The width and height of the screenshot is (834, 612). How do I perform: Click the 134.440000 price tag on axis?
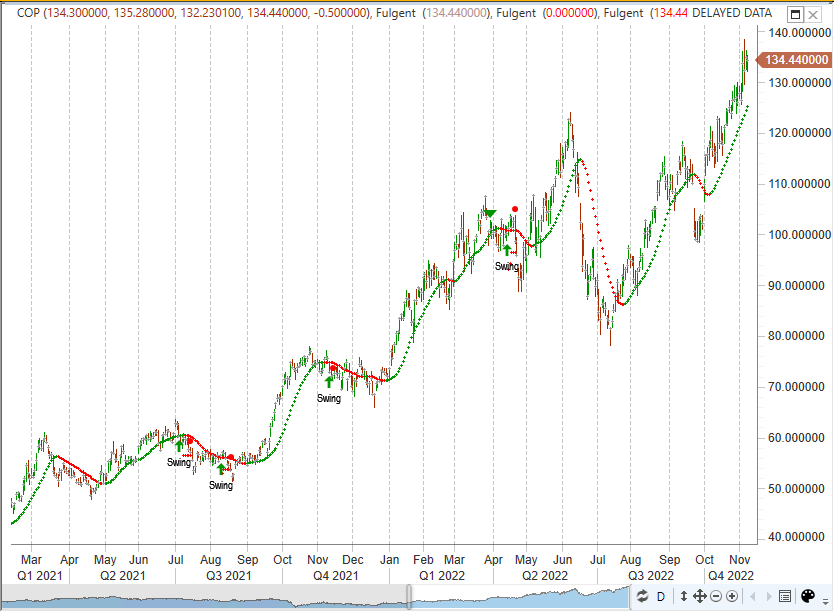pyautogui.click(x=793, y=60)
